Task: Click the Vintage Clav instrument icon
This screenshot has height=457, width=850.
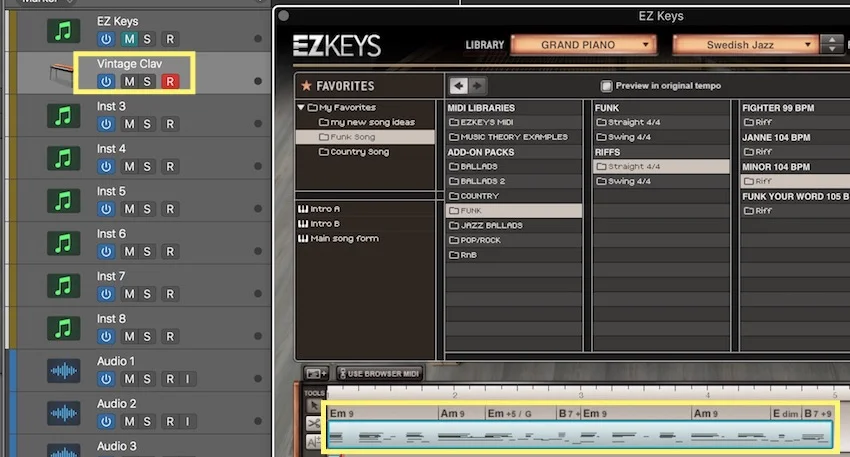Action: pos(61,74)
